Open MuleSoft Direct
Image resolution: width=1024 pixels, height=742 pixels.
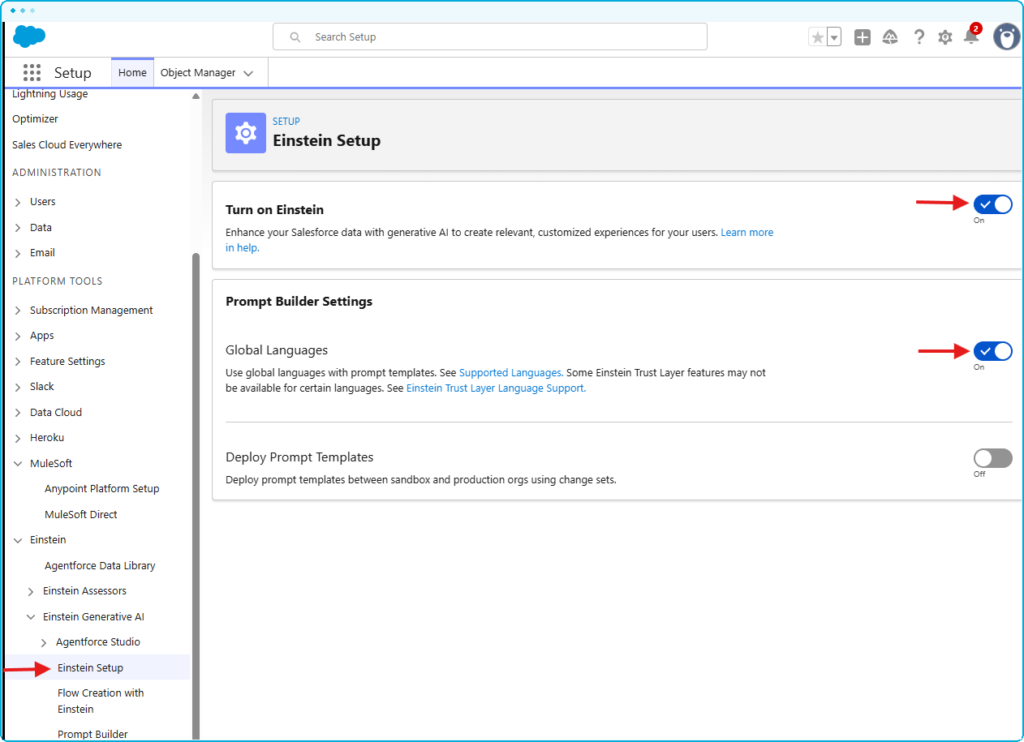pos(80,515)
